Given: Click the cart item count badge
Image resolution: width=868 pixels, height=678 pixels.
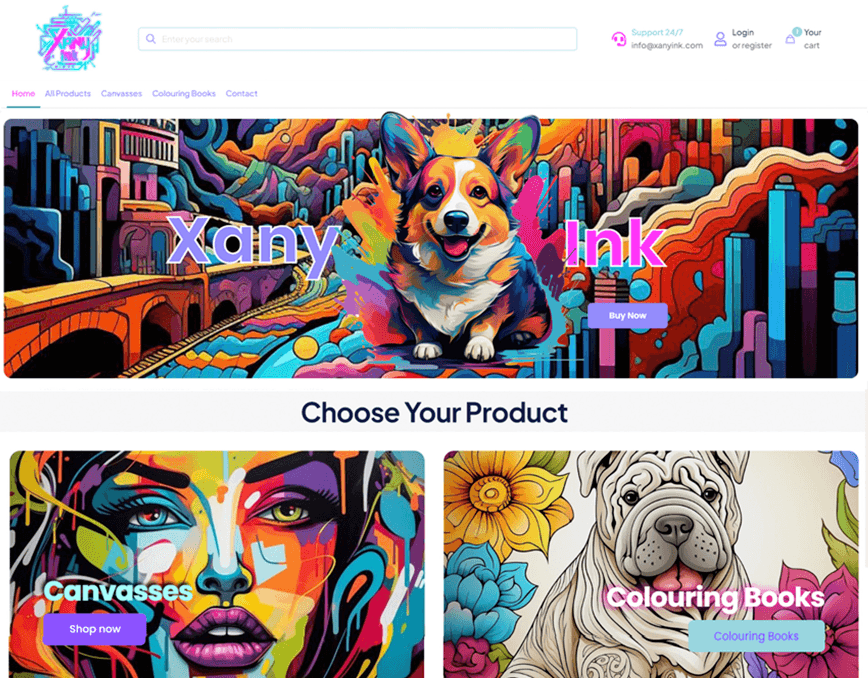Looking at the screenshot, I should [797, 32].
